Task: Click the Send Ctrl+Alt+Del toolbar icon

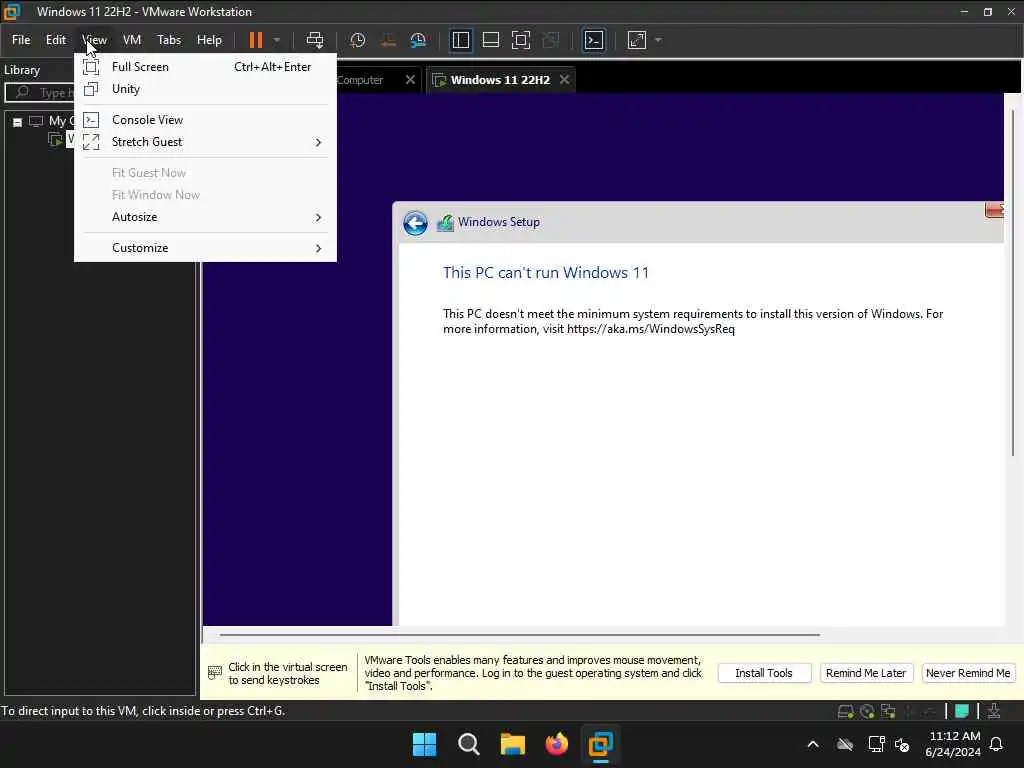Action: (315, 40)
